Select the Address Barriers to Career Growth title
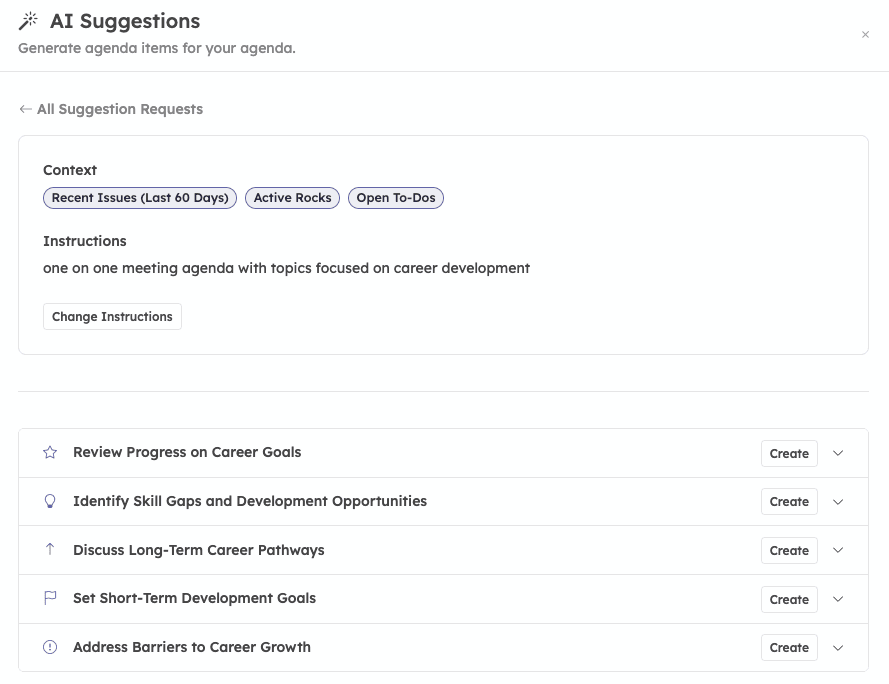 tap(192, 647)
